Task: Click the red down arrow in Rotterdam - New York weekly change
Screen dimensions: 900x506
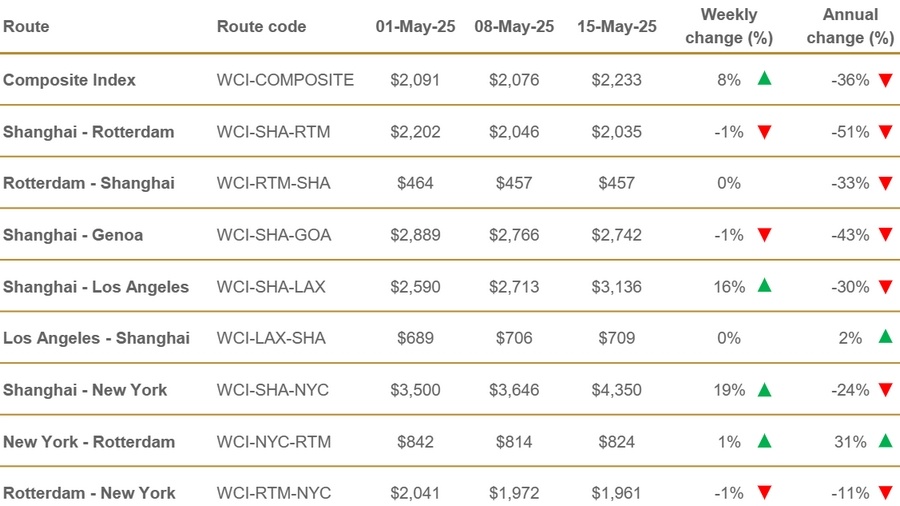Action: pos(764,493)
